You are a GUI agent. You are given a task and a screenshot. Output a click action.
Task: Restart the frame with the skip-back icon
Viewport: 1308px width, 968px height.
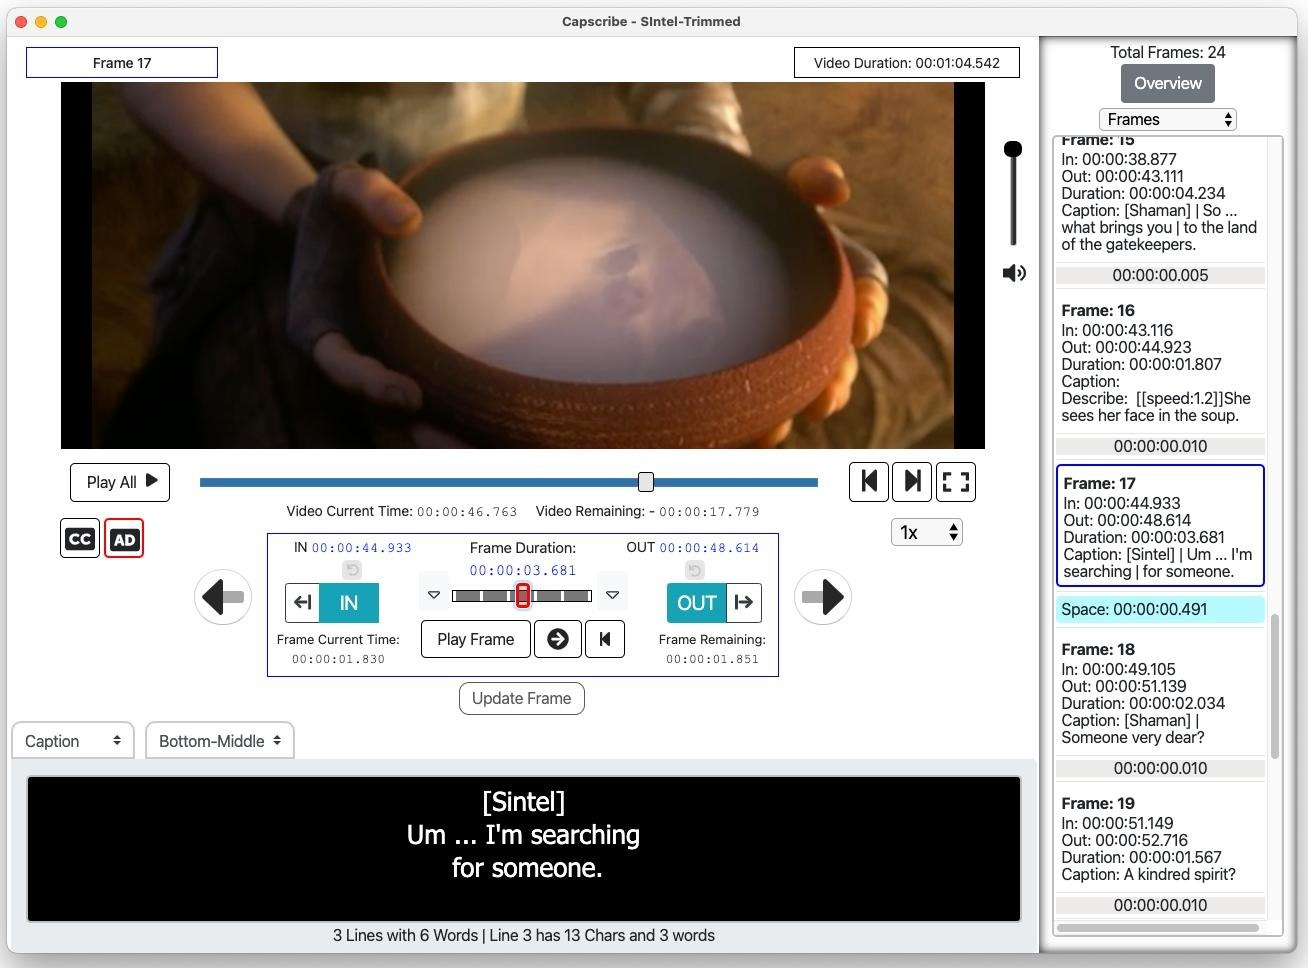tap(605, 639)
